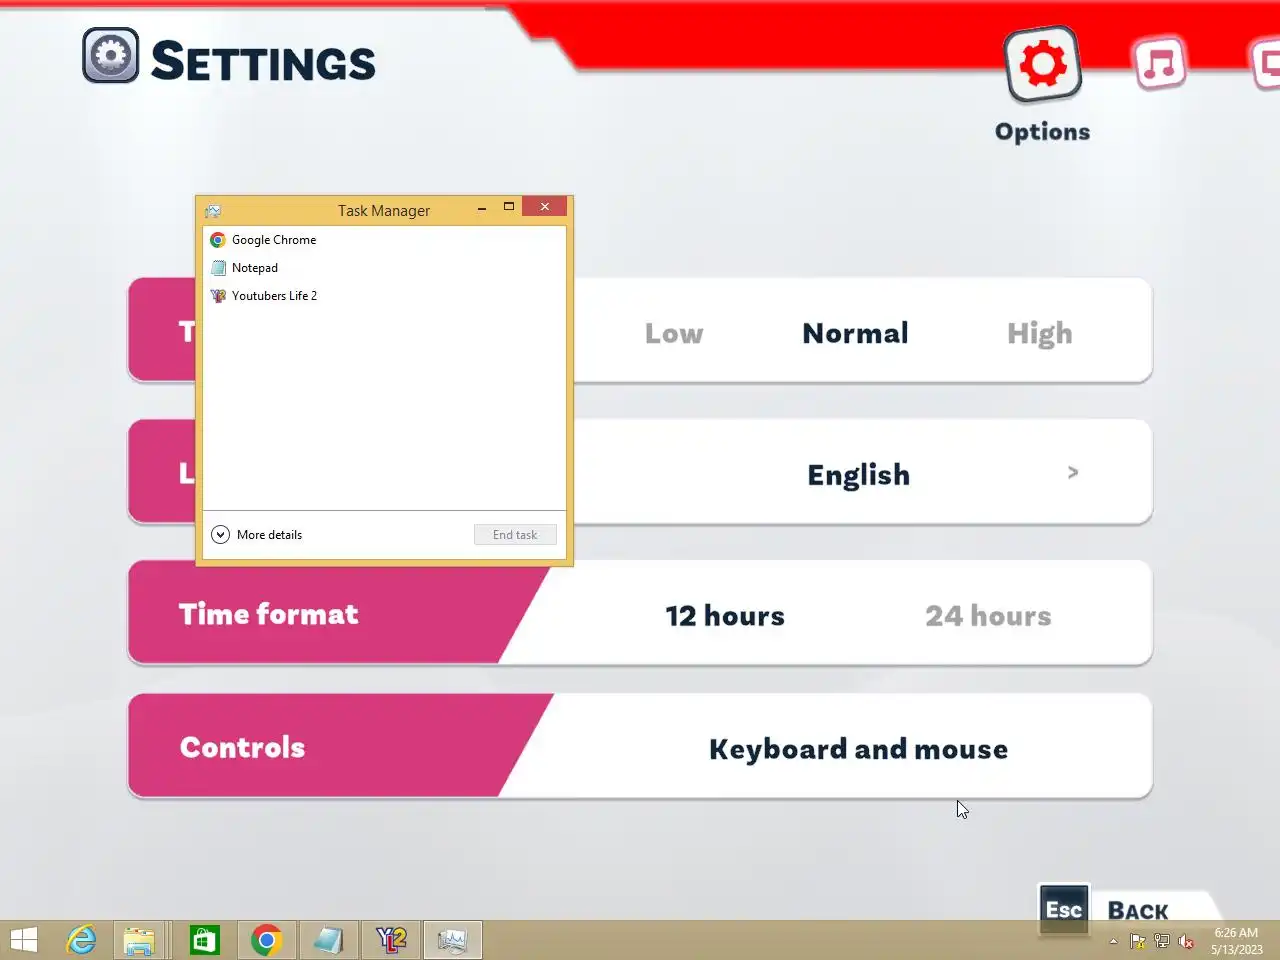Screen dimensions: 1280x960
Task: Switch to Google Chrome on taskbar
Action: [x=266, y=940]
